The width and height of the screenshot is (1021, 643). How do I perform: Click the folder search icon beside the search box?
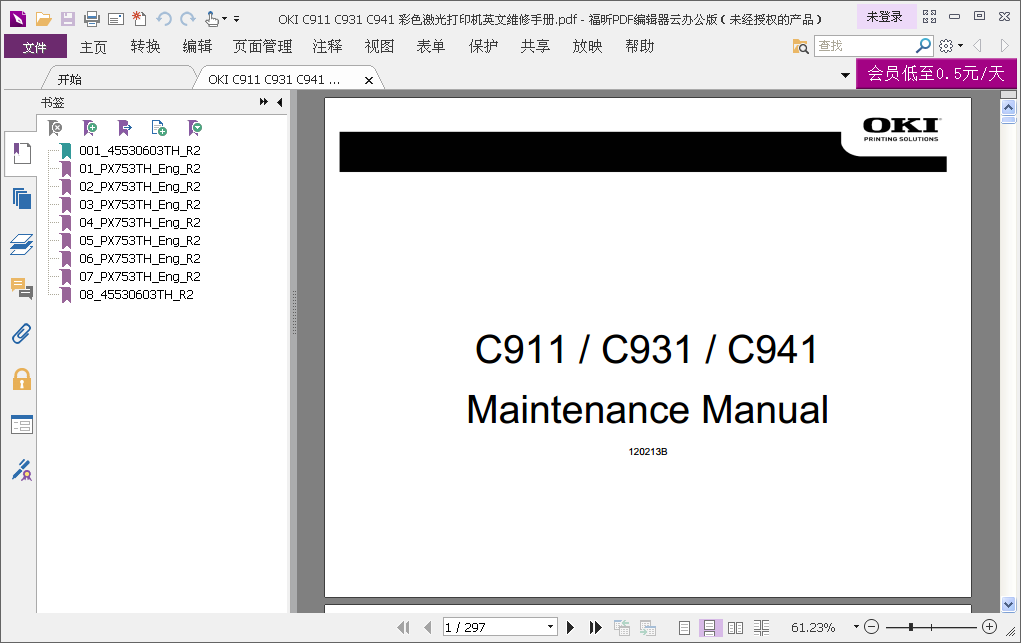(x=800, y=46)
